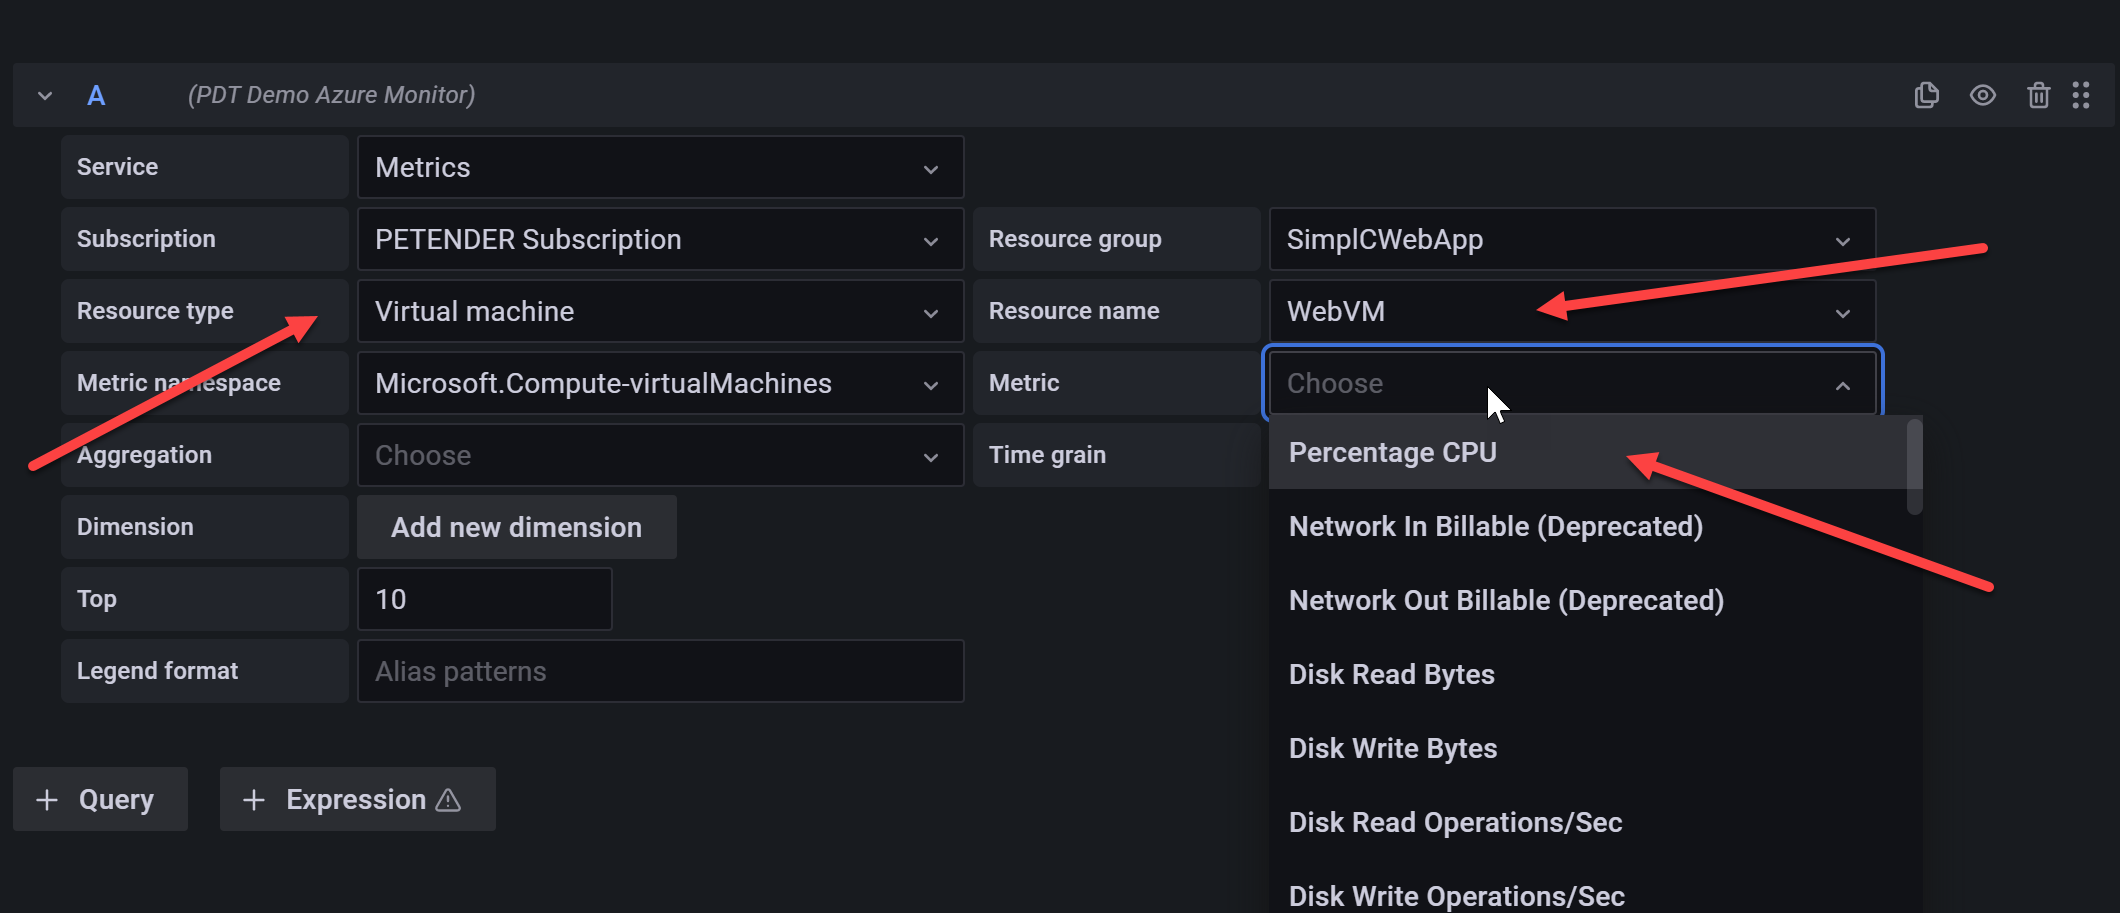This screenshot has height=913, width=2120.
Task: Click the Legend format Alias patterns field
Action: tap(660, 671)
